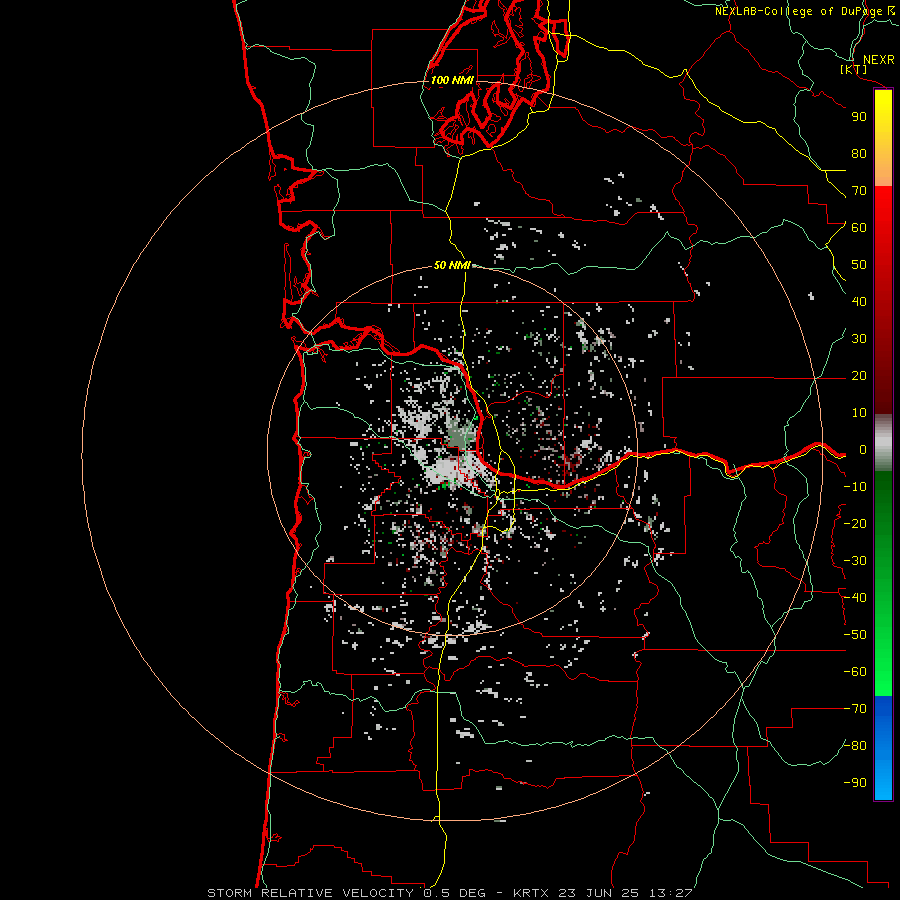Click the -60 value on the velocity scale
The width and height of the screenshot is (900, 900).
(855, 672)
